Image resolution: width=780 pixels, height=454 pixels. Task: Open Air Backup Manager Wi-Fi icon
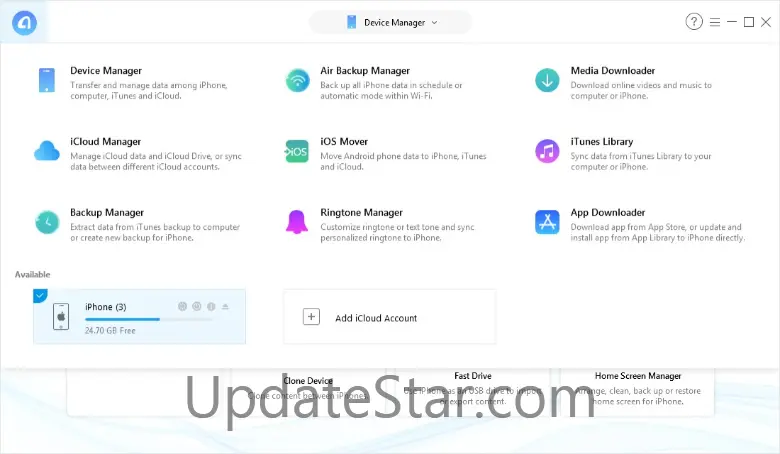297,81
